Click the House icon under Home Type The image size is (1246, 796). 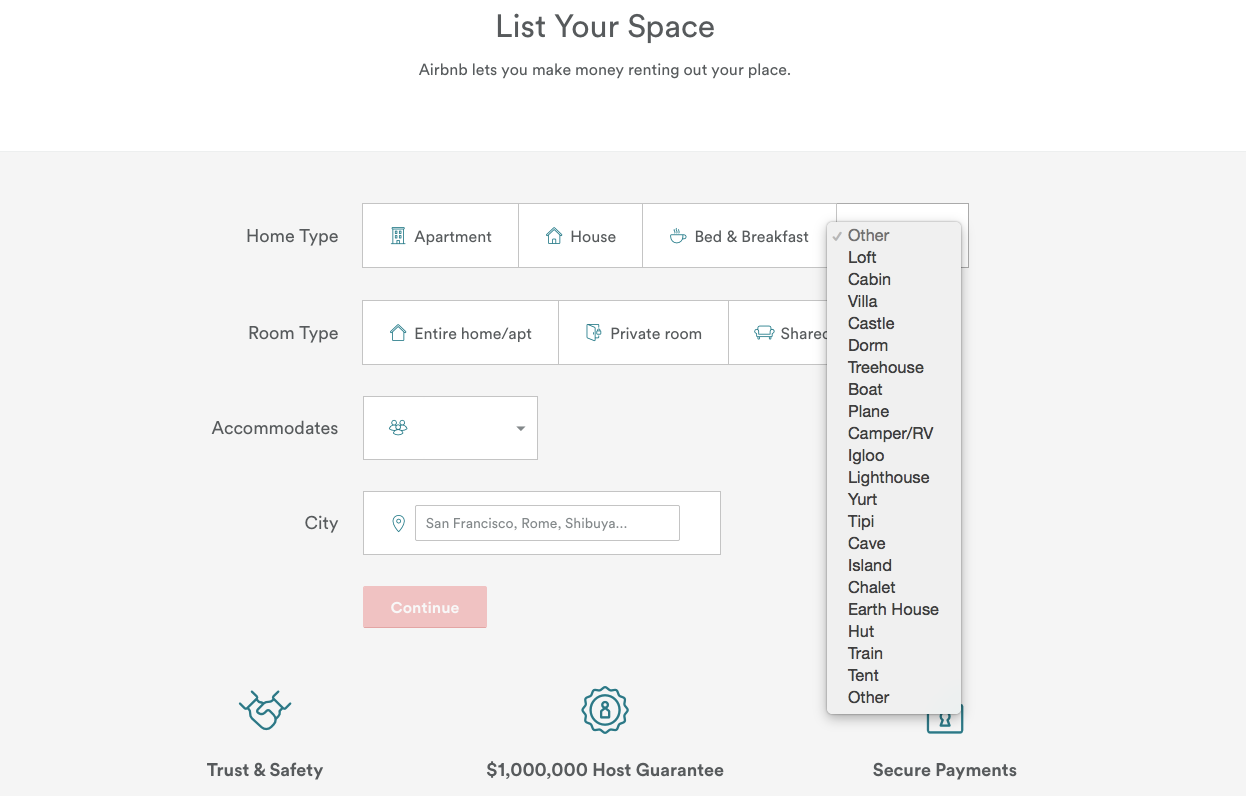point(554,236)
